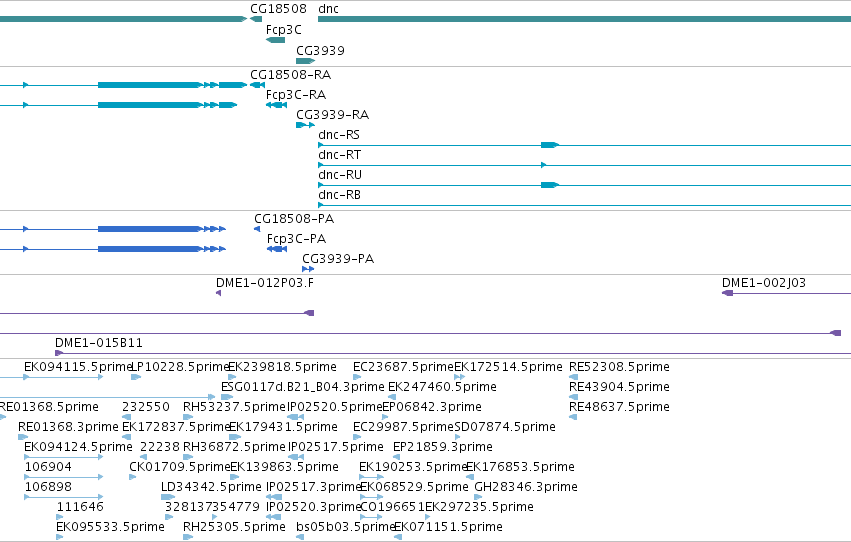Open the CK01709.5prime EST label
The image size is (851, 542).
[180, 467]
